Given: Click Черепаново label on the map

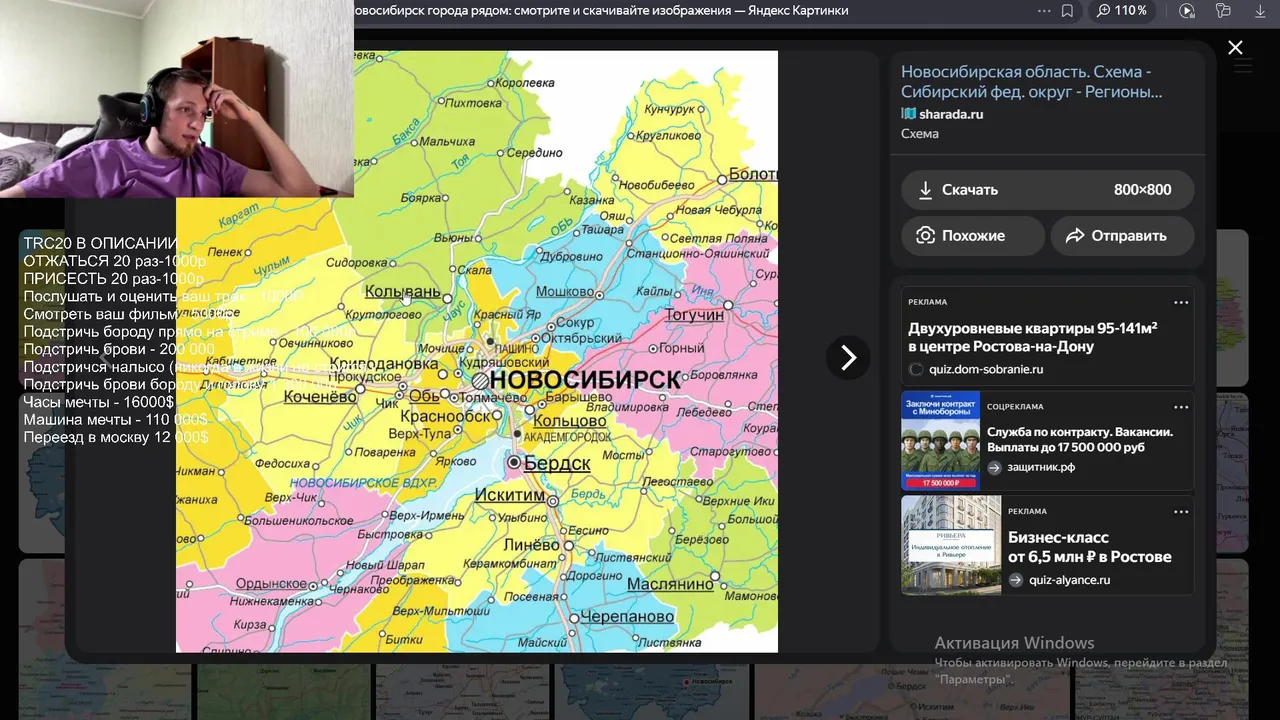Looking at the screenshot, I should coord(627,617).
